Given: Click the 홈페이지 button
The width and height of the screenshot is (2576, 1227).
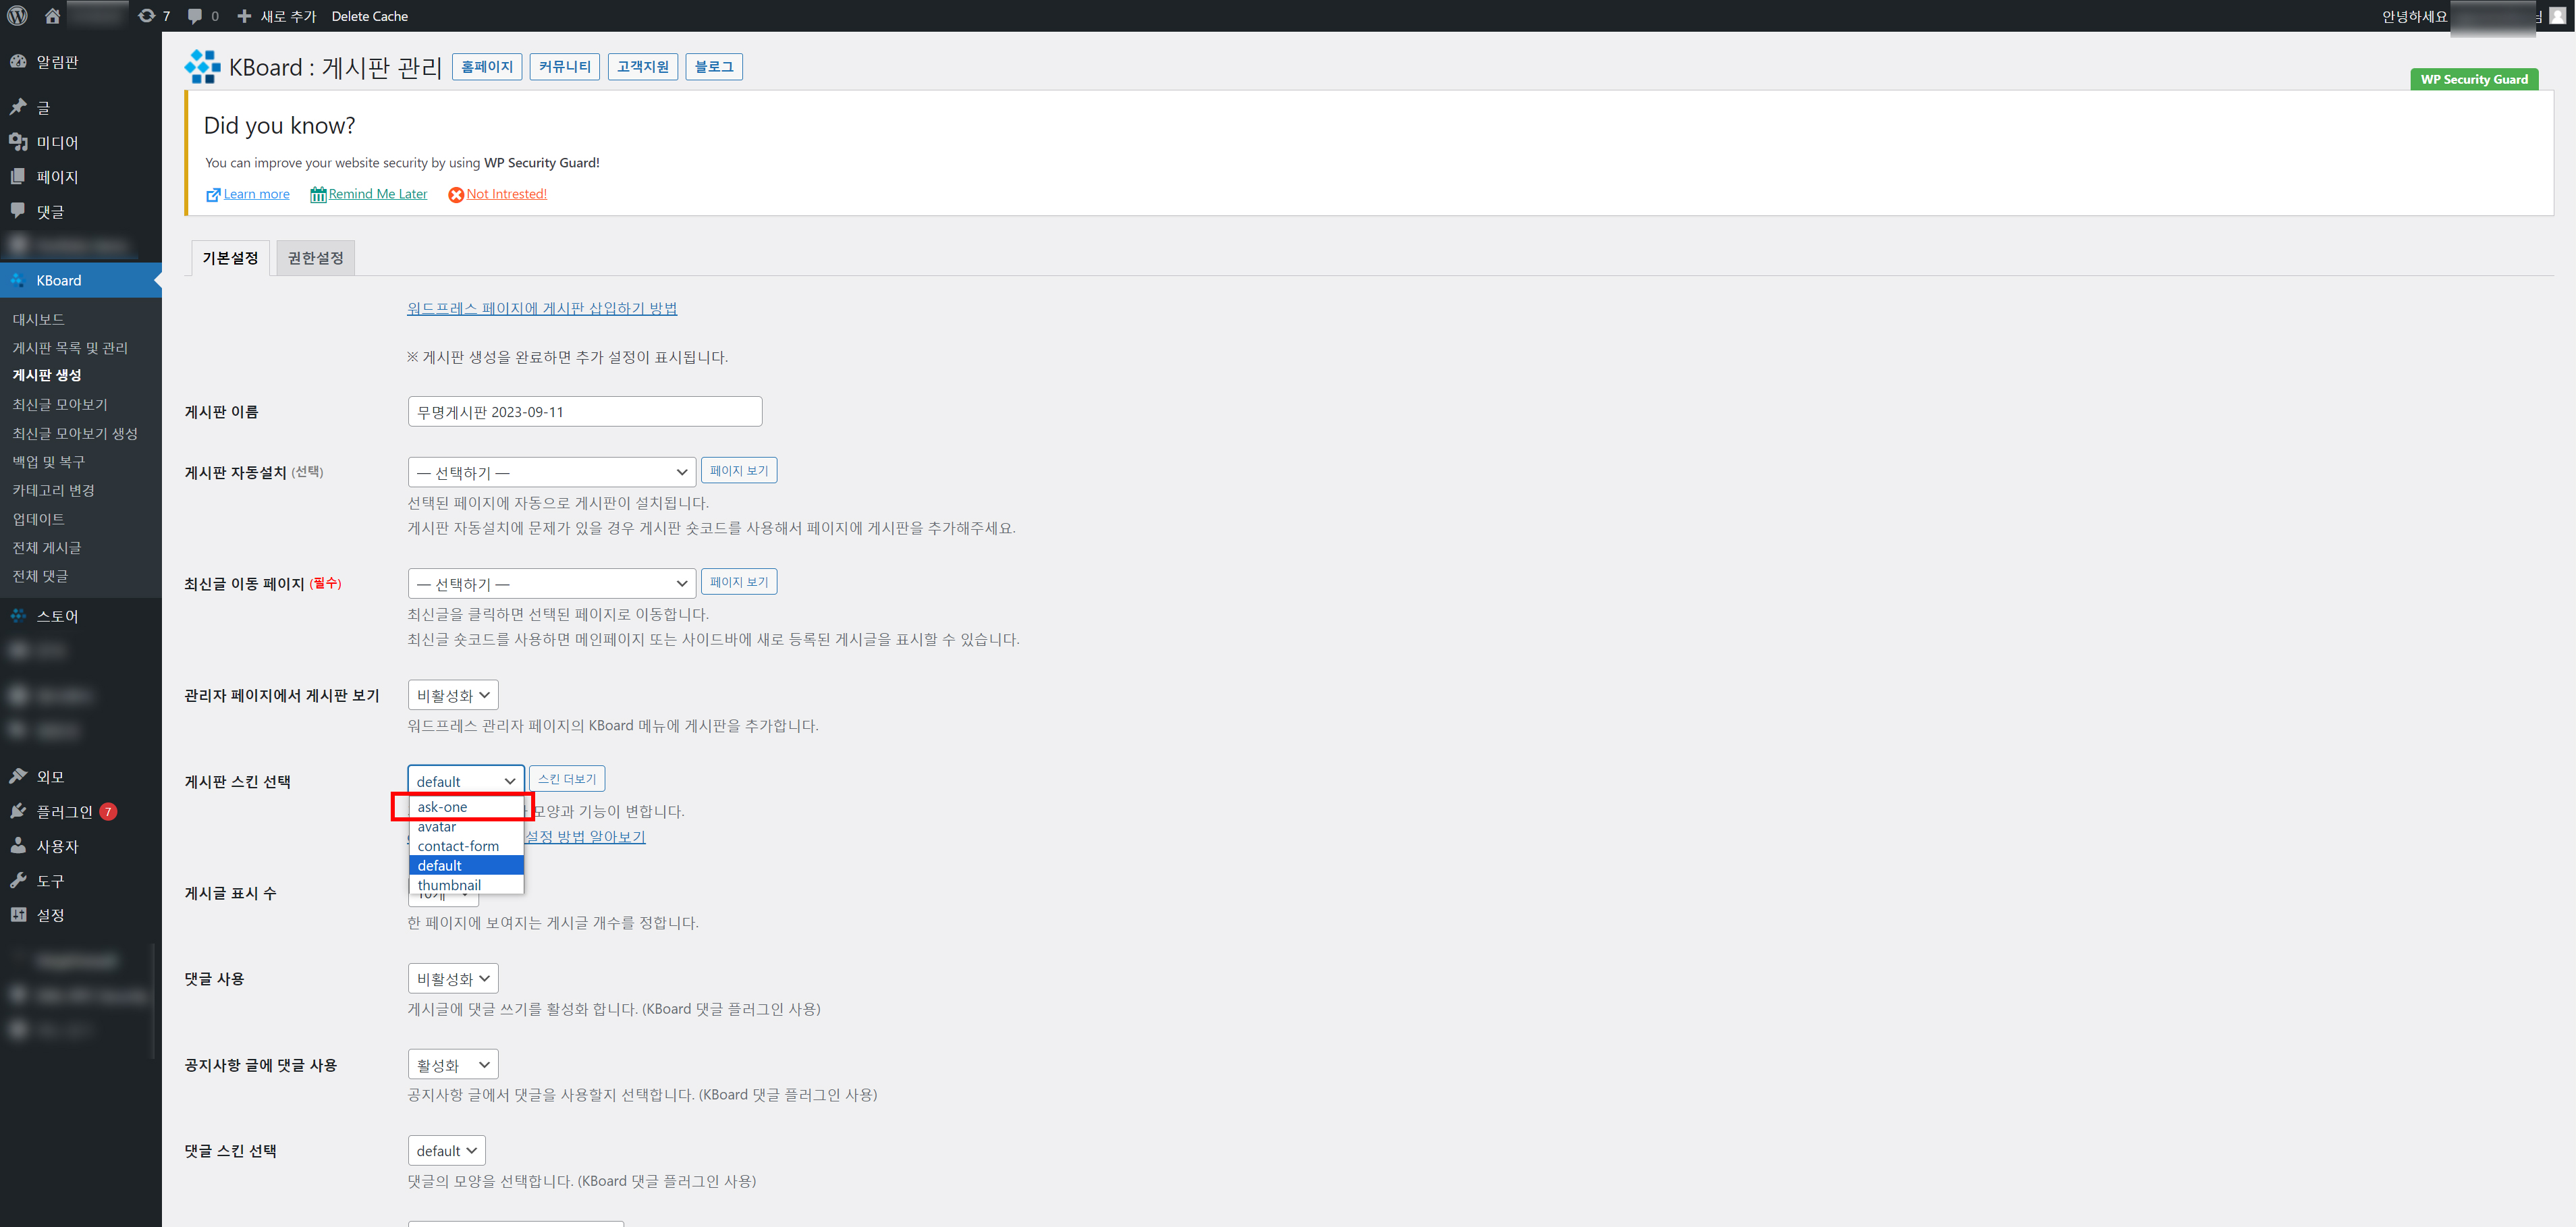Looking at the screenshot, I should click(487, 67).
